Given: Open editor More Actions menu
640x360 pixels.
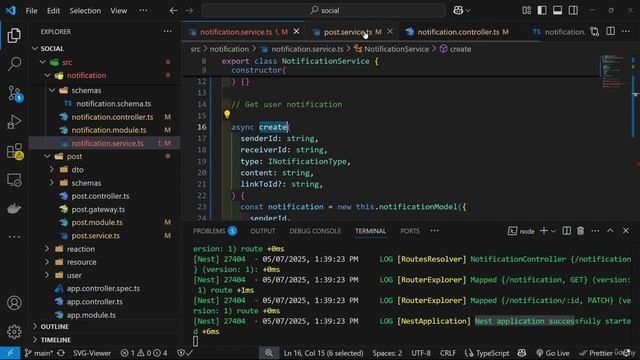Looking at the screenshot, I should pos(626,31).
